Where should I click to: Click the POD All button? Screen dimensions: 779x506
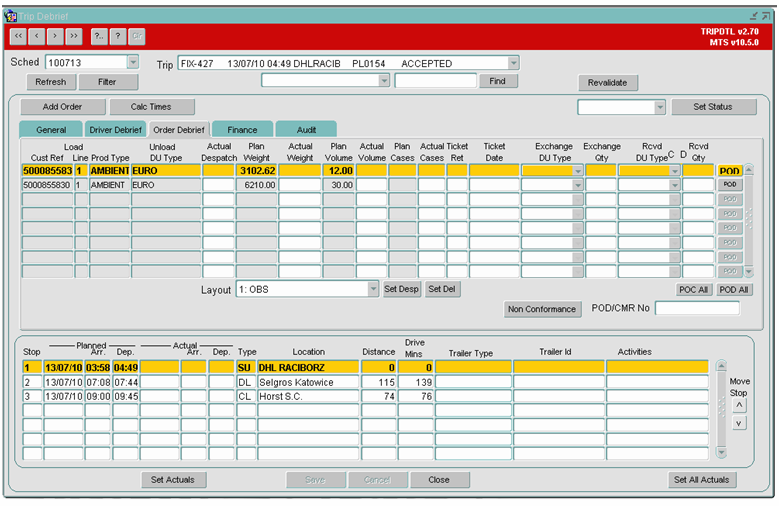(734, 290)
